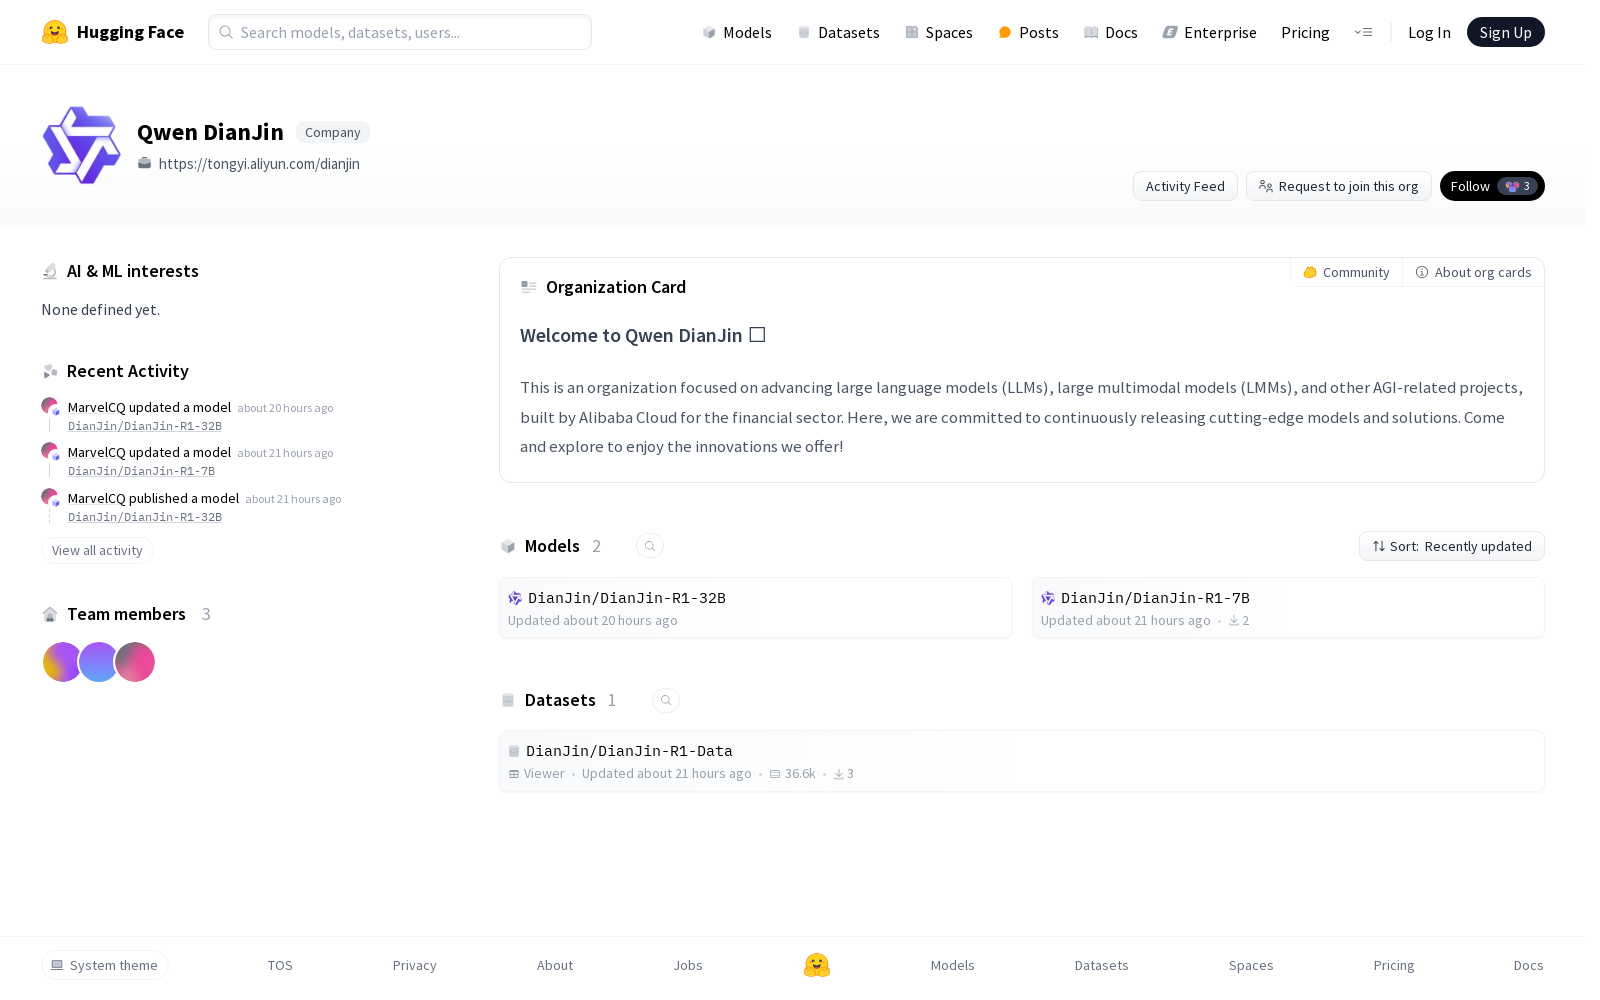This screenshot has height=1000, width=1600.
Task: Click the Hugging Face emoji in the footer
Action: 817,965
